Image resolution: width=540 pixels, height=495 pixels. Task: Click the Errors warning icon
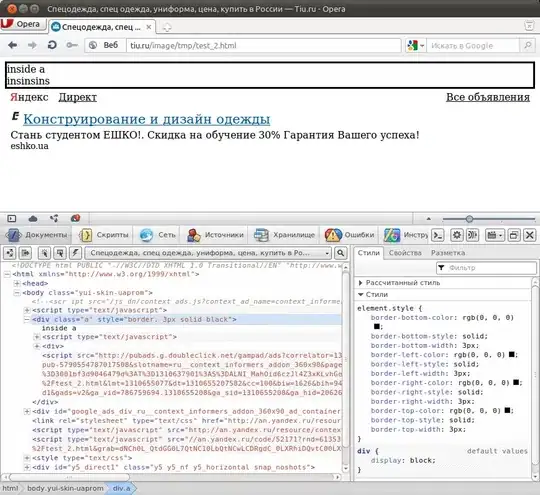point(333,235)
